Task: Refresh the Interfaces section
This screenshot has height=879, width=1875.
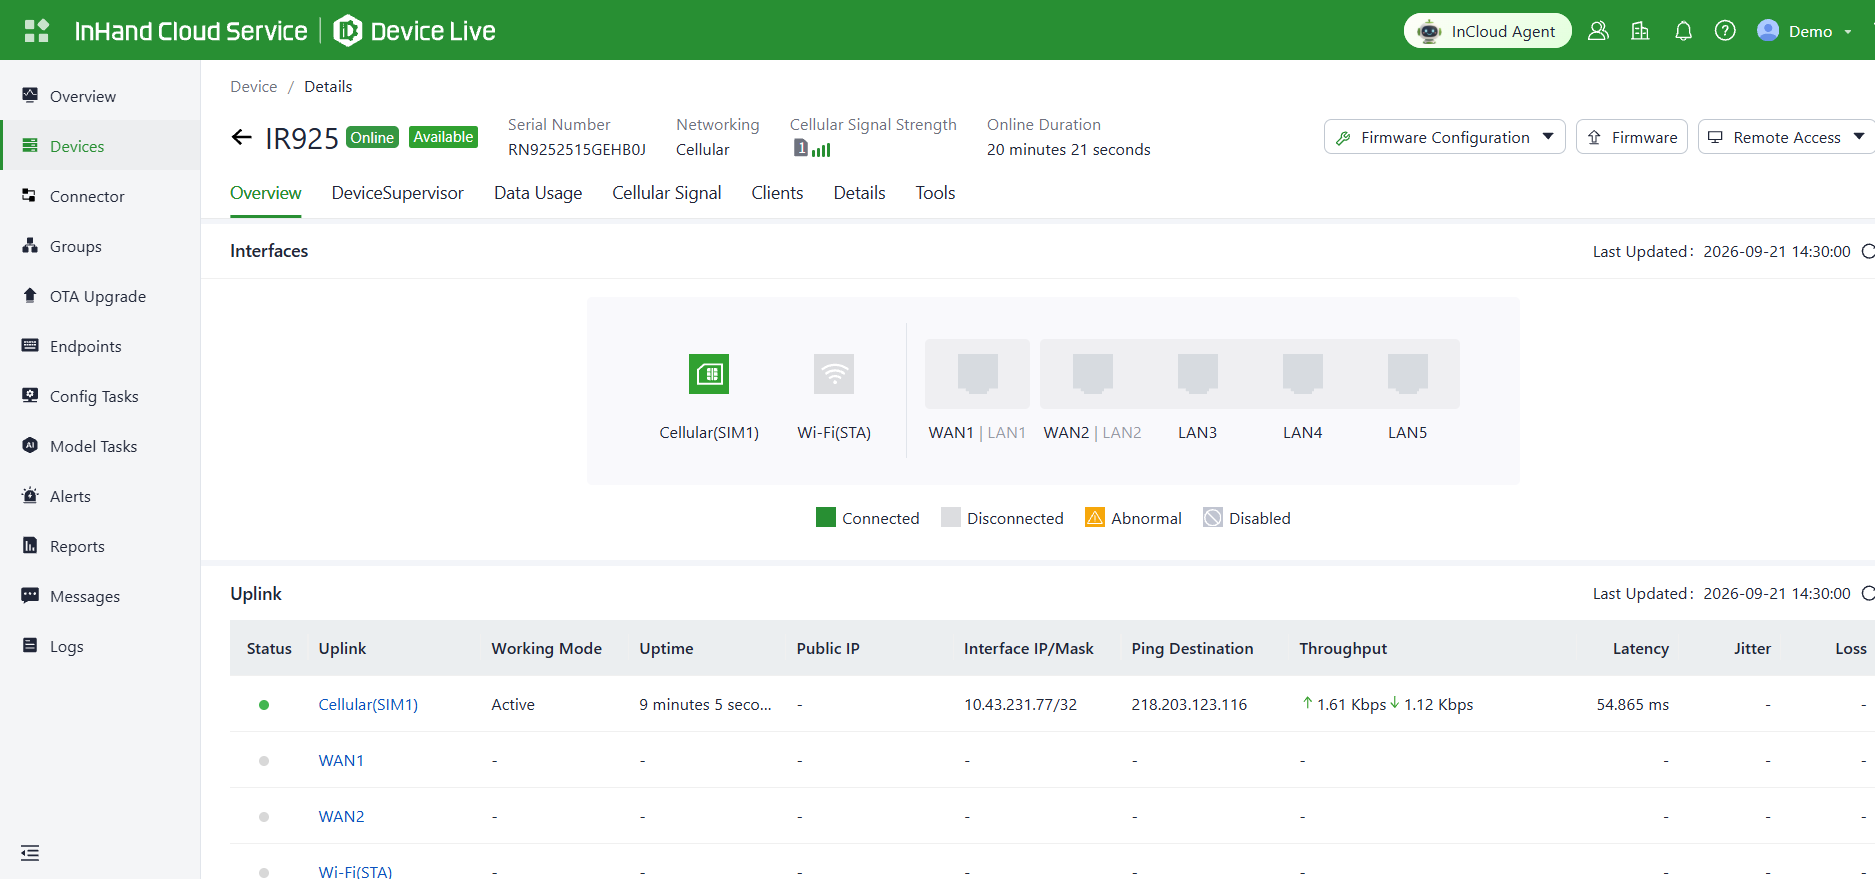Action: point(1868,252)
